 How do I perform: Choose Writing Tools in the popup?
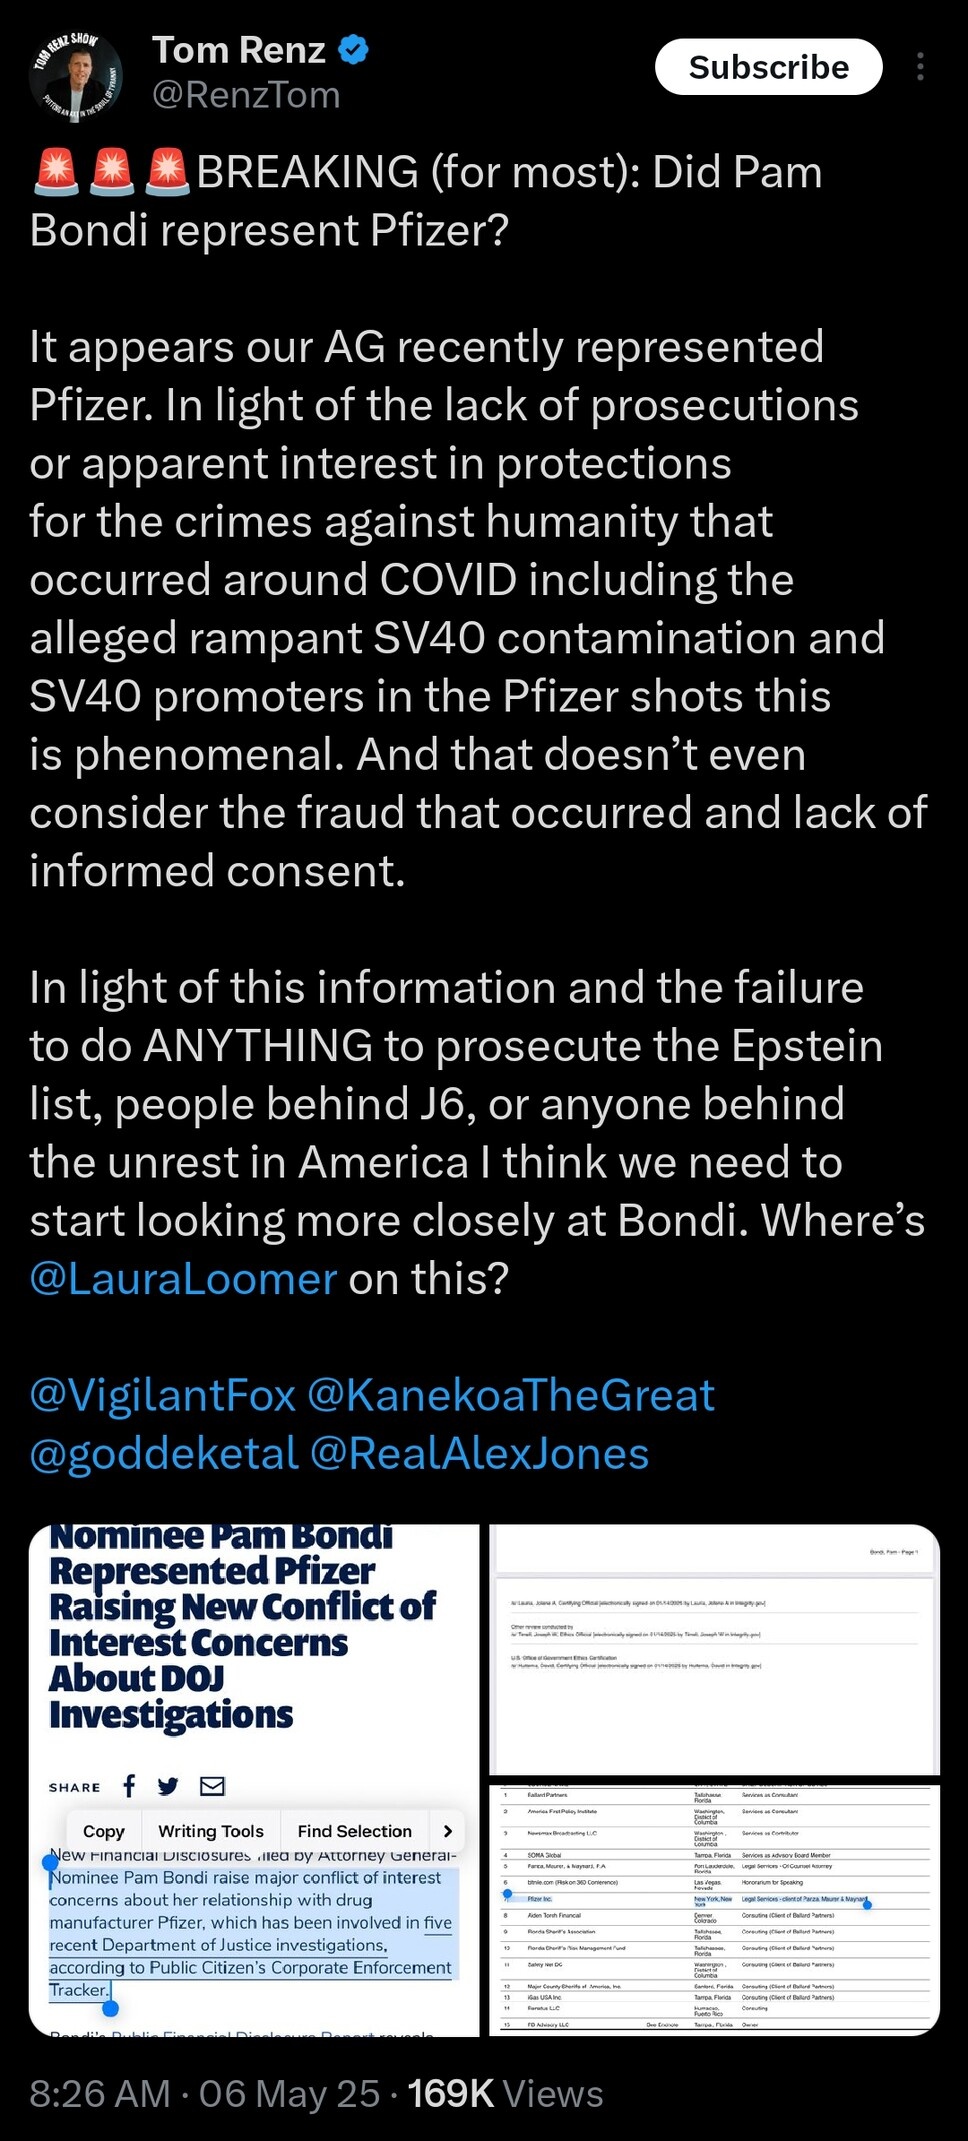point(211,1831)
